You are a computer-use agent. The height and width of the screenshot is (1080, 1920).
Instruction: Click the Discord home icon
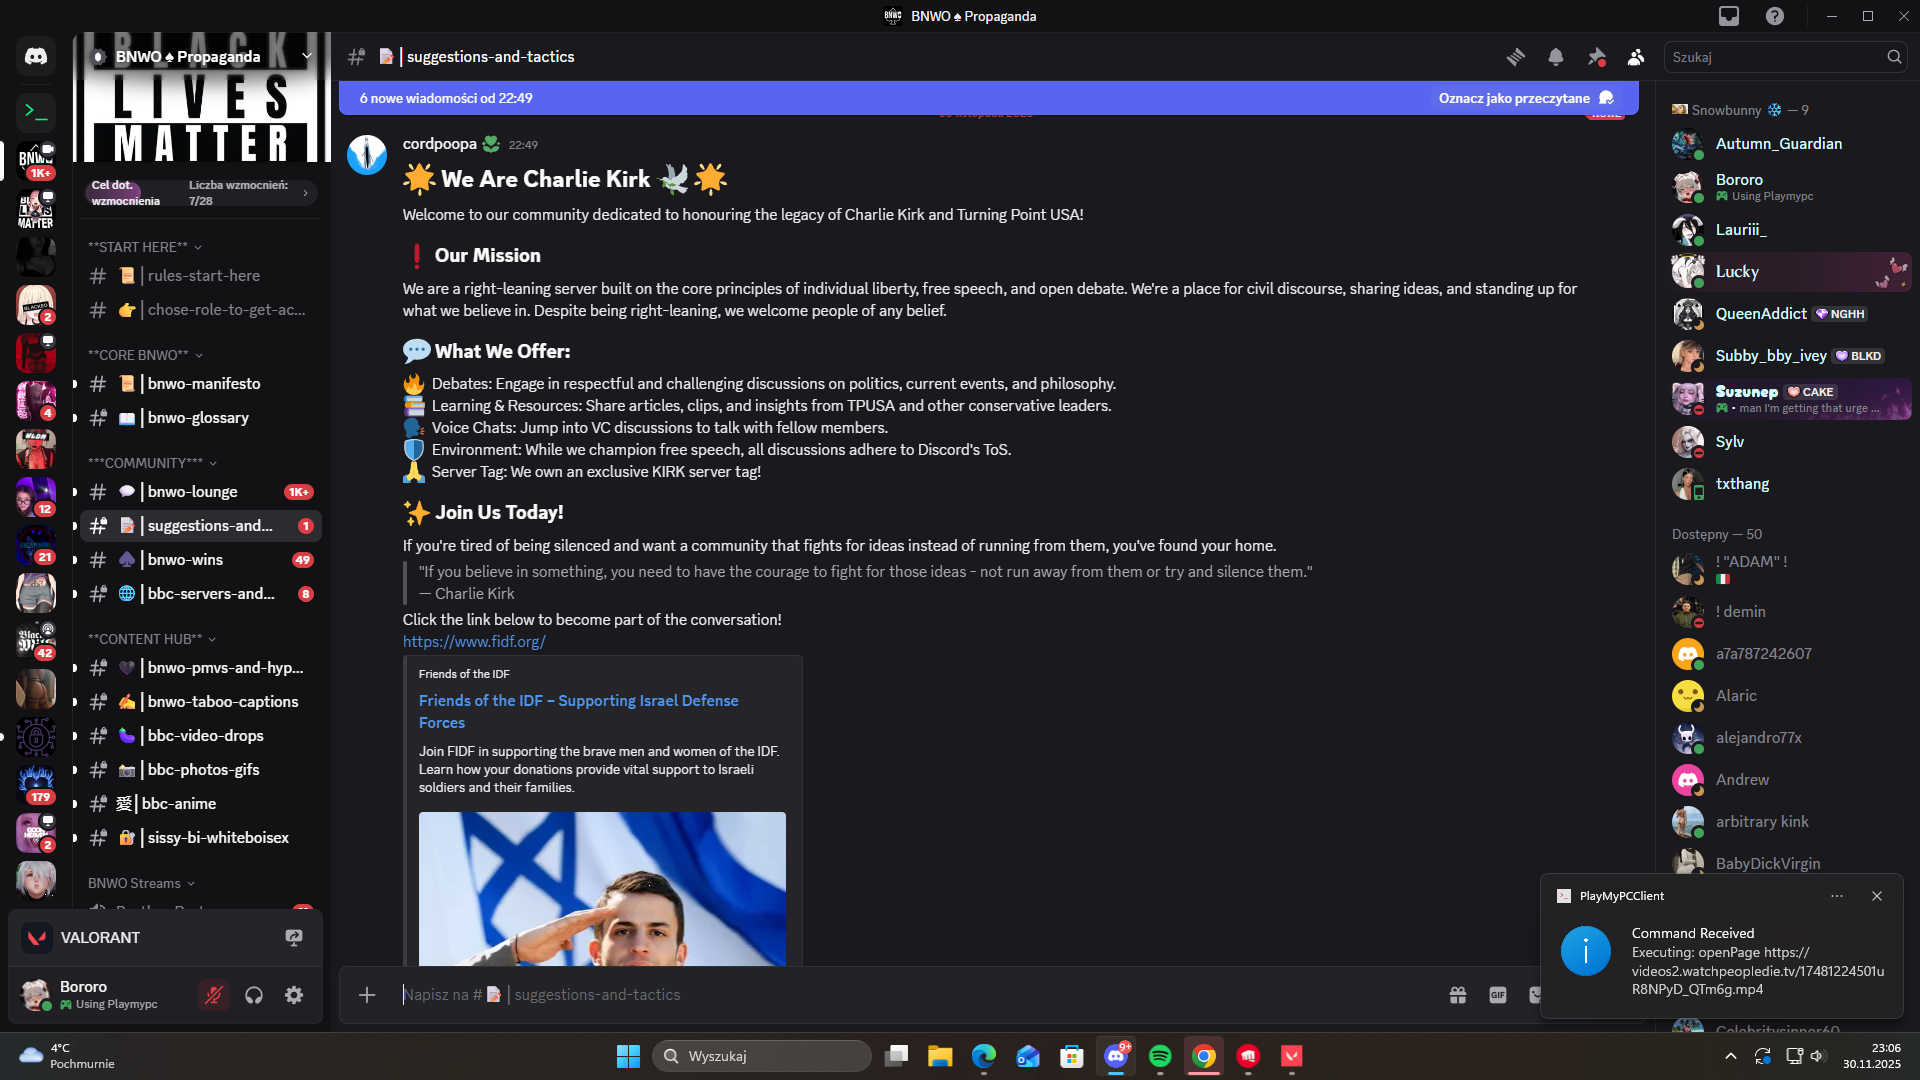click(36, 57)
